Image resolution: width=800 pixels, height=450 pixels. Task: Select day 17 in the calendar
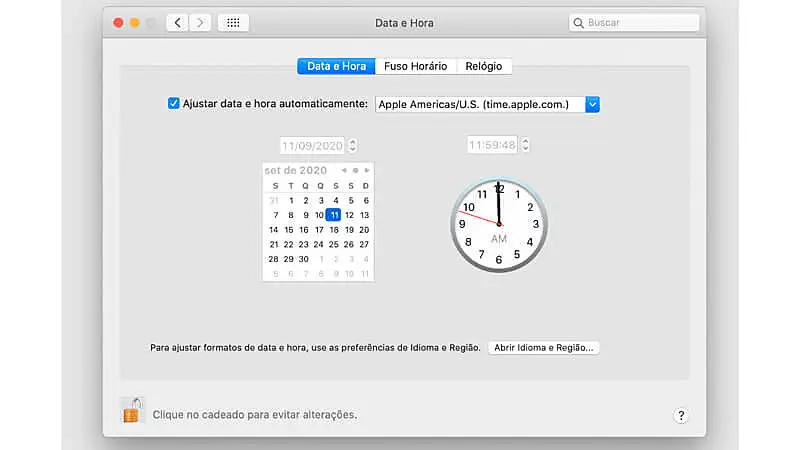coord(319,230)
